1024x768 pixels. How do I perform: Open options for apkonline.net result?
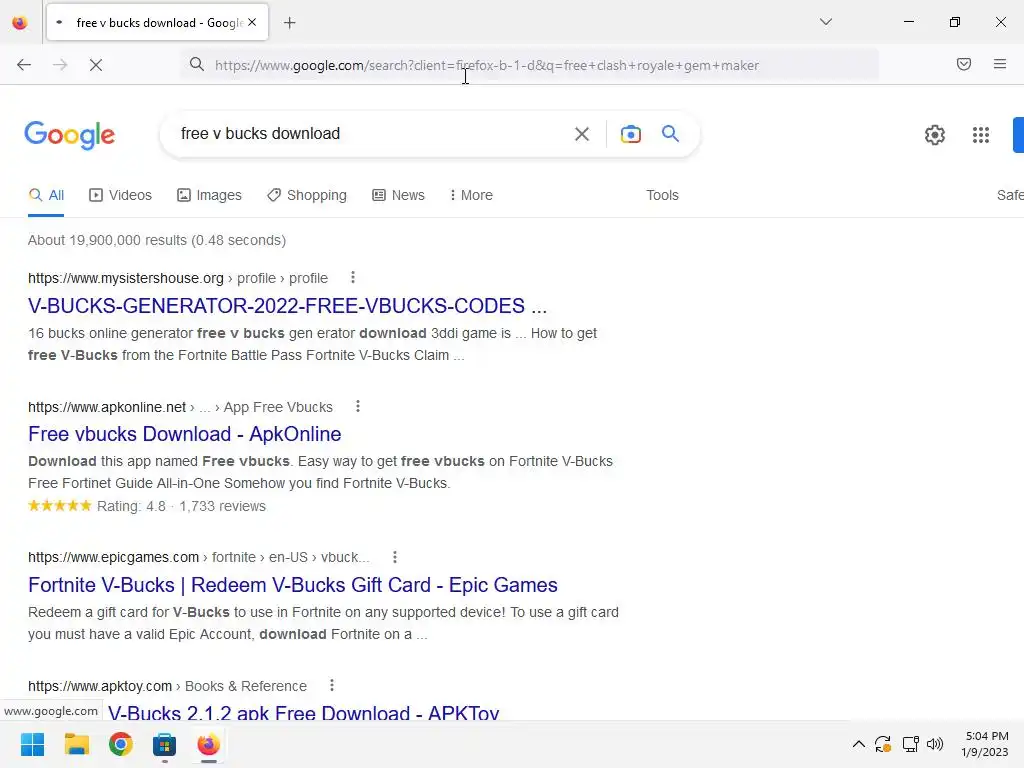[358, 406]
